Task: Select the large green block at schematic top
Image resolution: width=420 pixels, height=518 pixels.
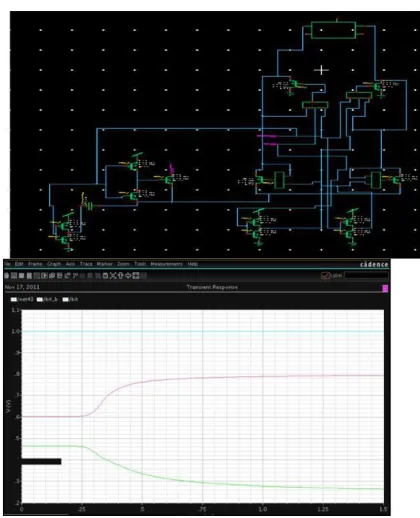Action: point(333,30)
